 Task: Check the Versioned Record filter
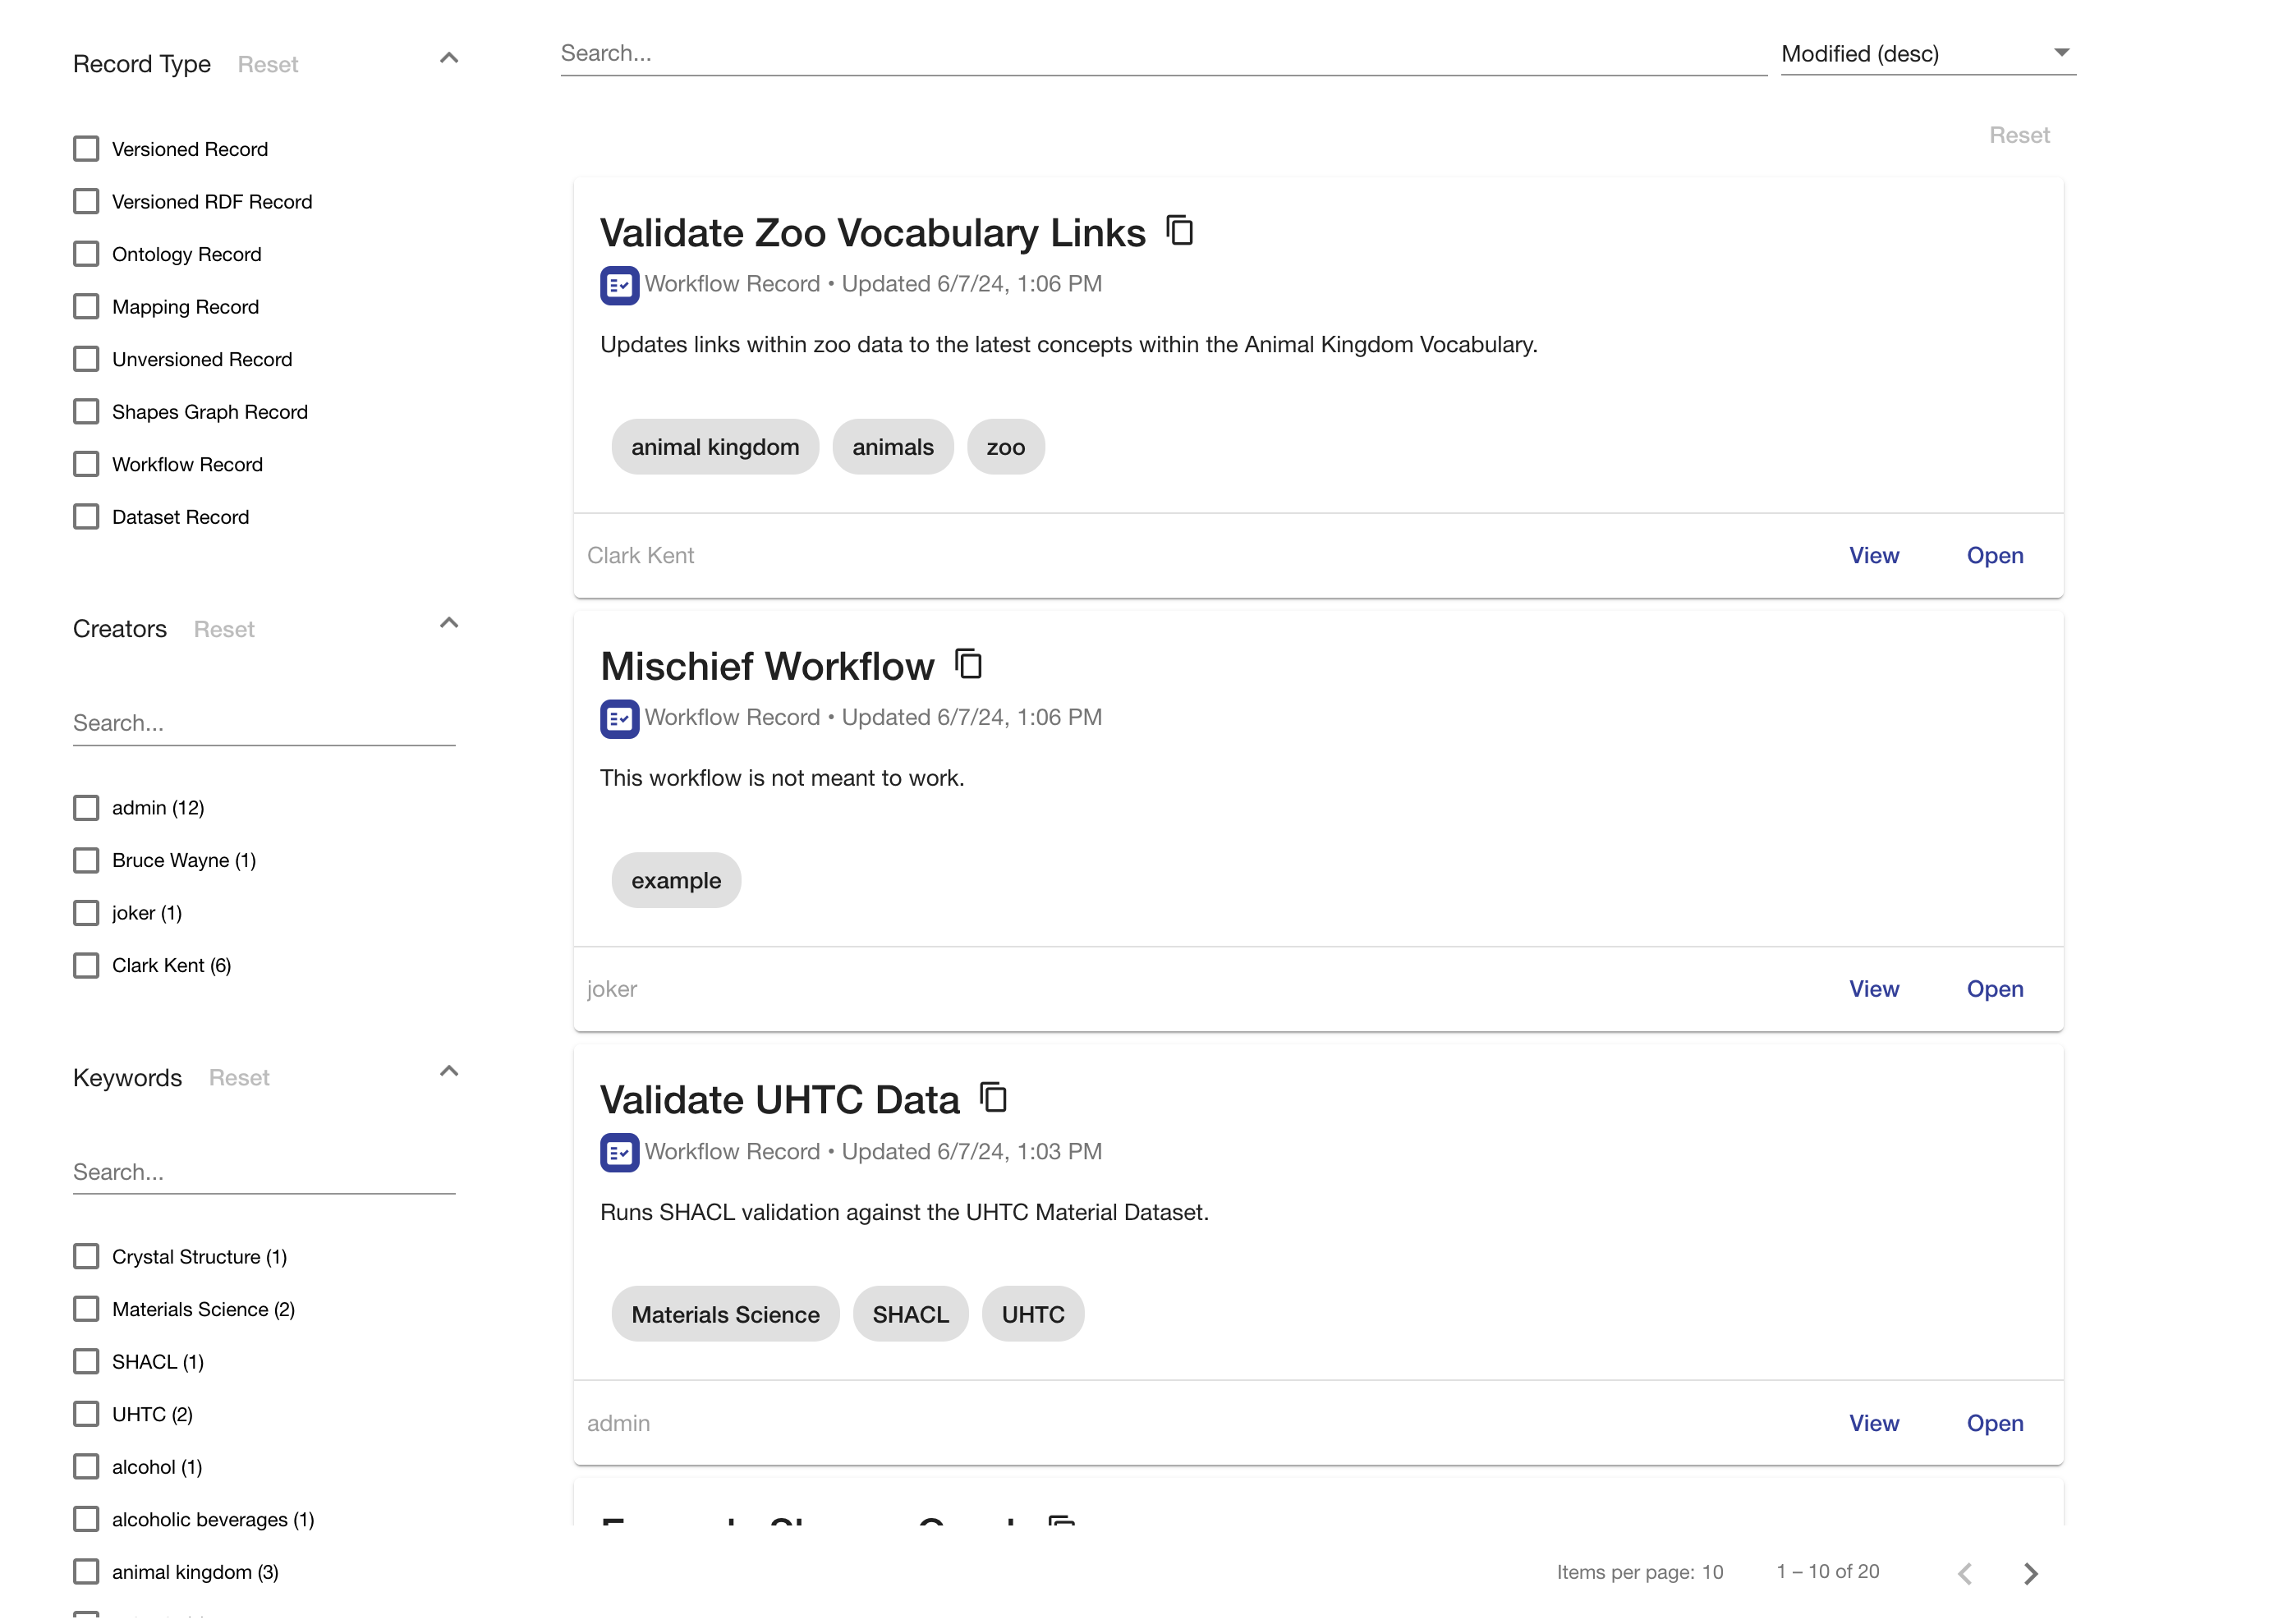pos(86,149)
